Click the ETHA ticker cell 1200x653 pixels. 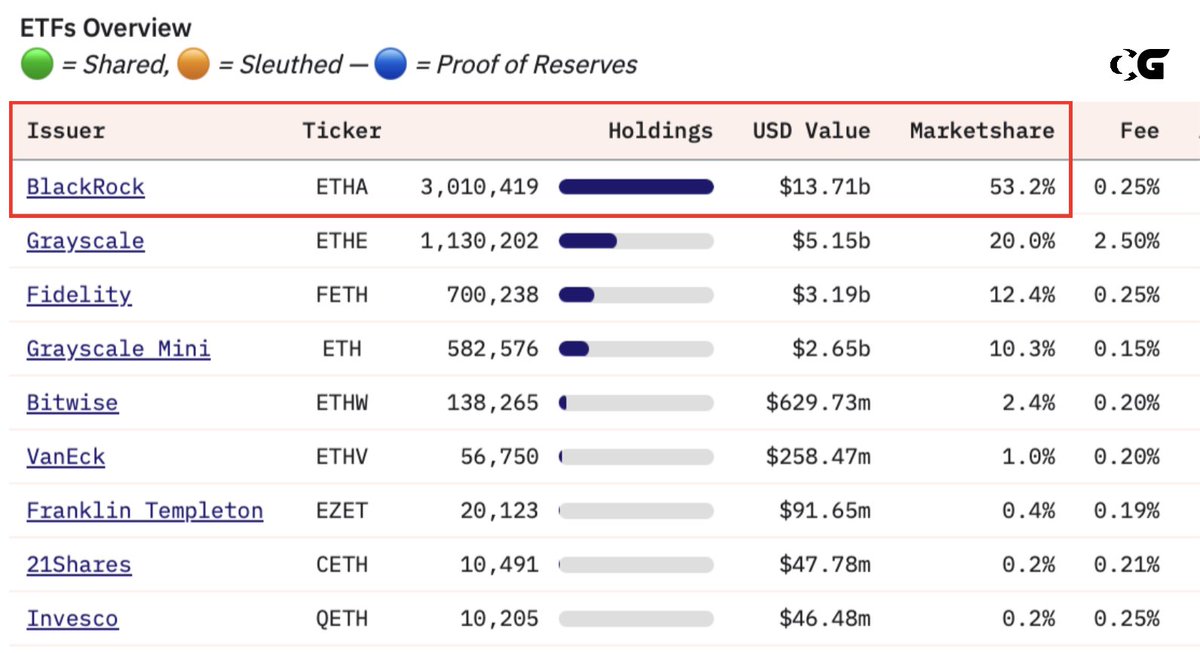[341, 187]
